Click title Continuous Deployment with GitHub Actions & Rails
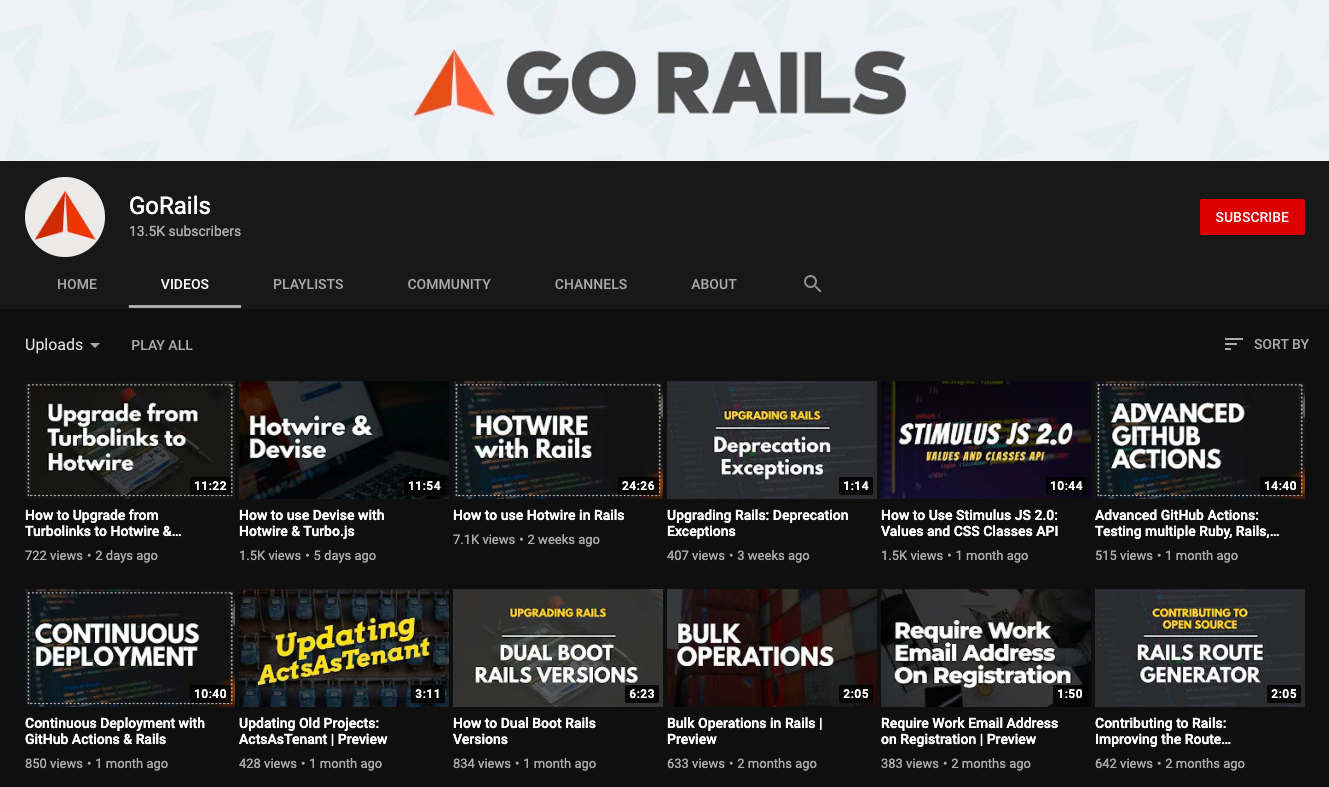Viewport: 1329px width, 787px height. (115, 731)
